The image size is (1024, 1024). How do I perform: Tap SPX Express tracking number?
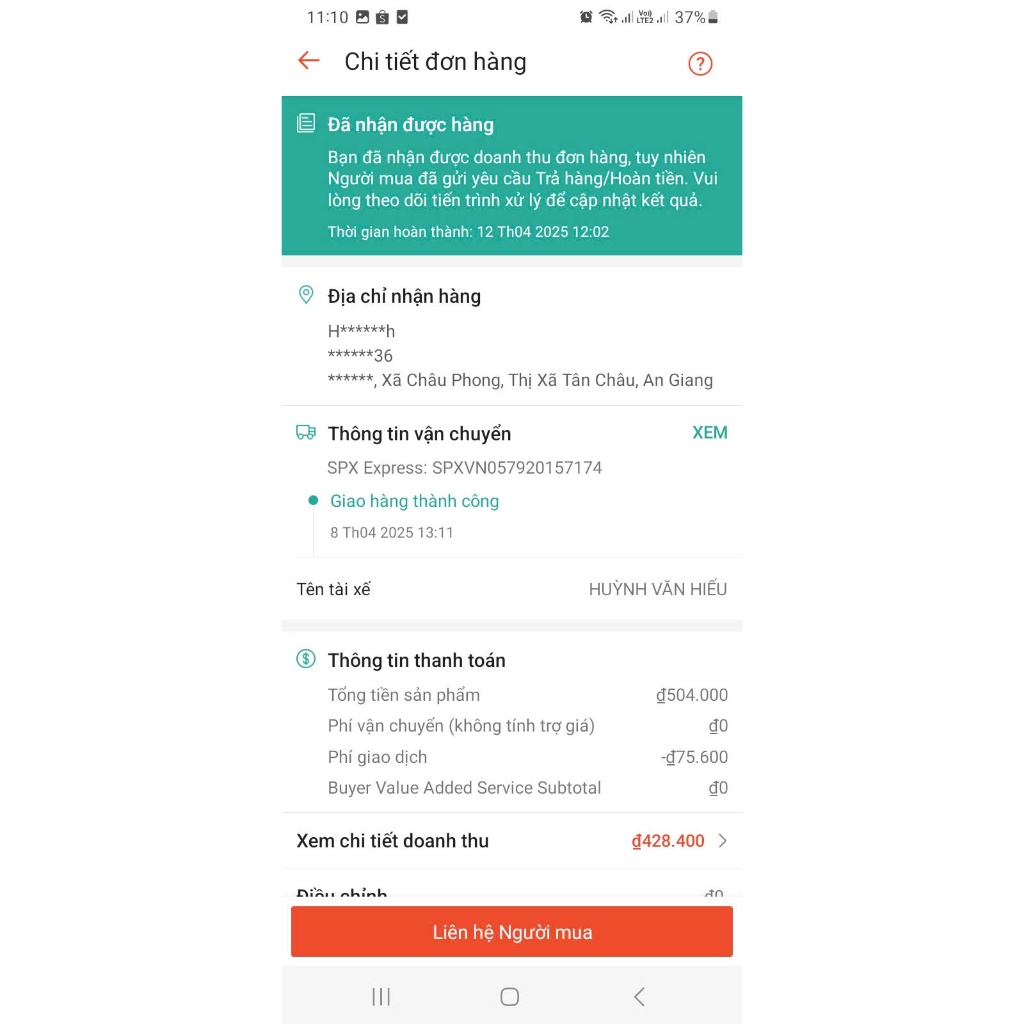click(x=464, y=468)
